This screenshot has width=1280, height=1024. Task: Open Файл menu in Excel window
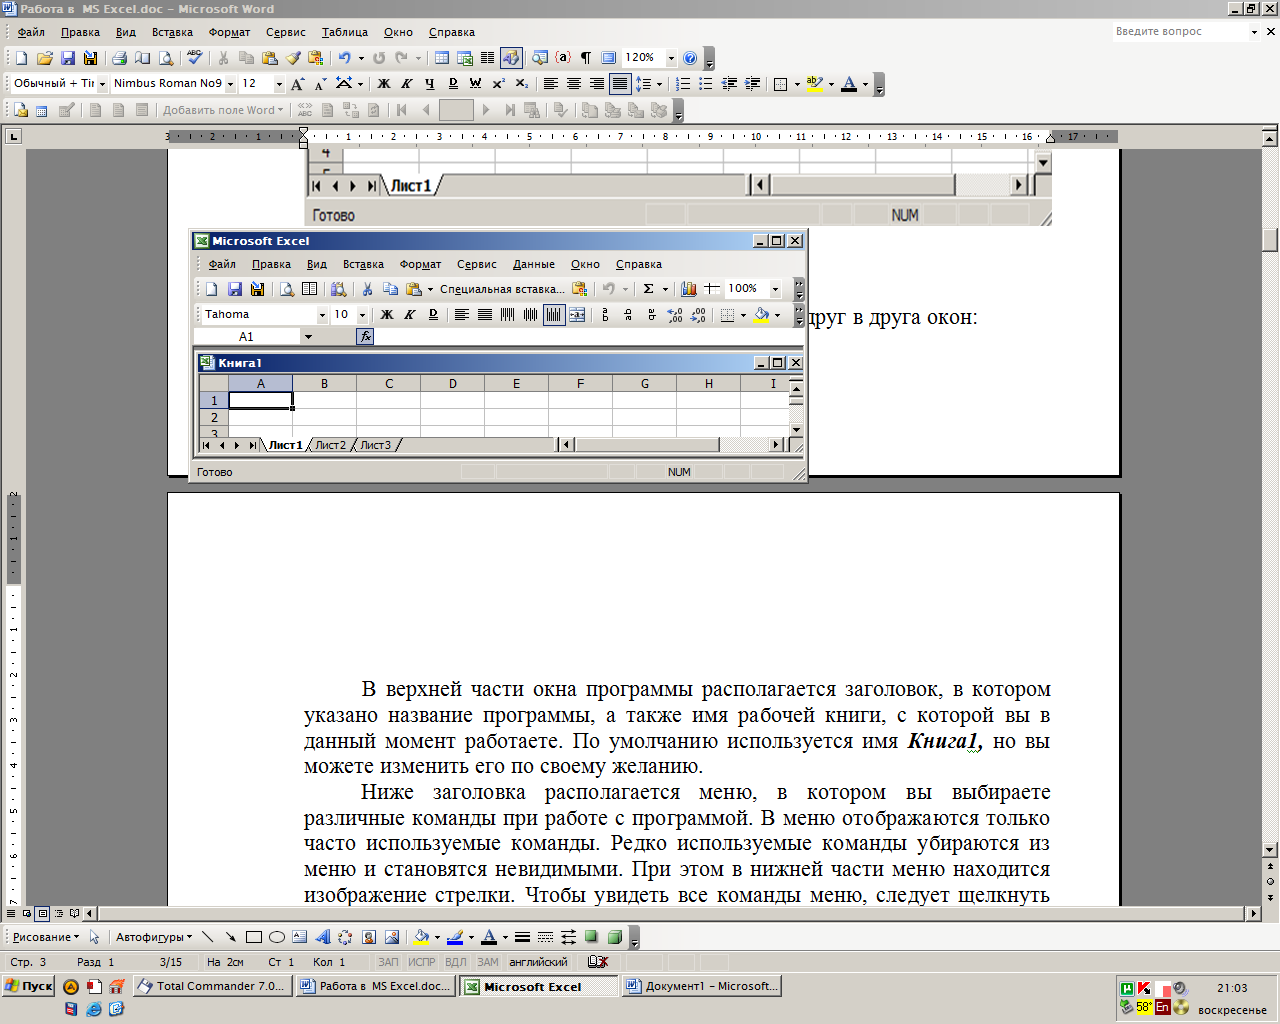(x=222, y=264)
